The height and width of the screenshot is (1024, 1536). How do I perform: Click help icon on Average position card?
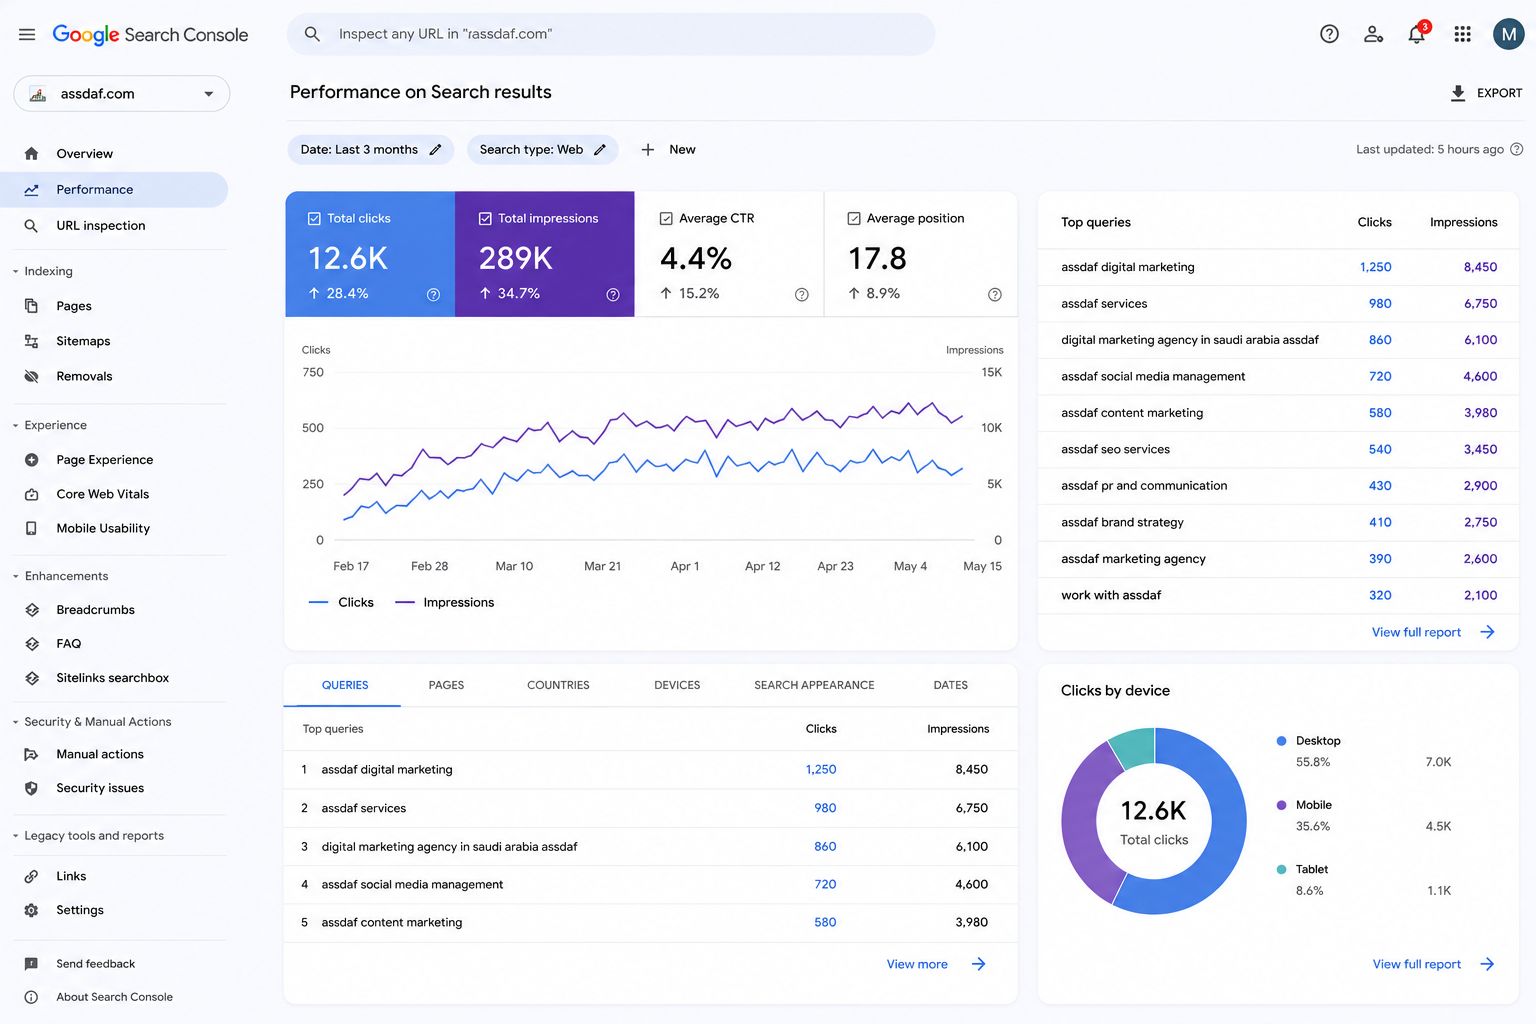point(994,295)
